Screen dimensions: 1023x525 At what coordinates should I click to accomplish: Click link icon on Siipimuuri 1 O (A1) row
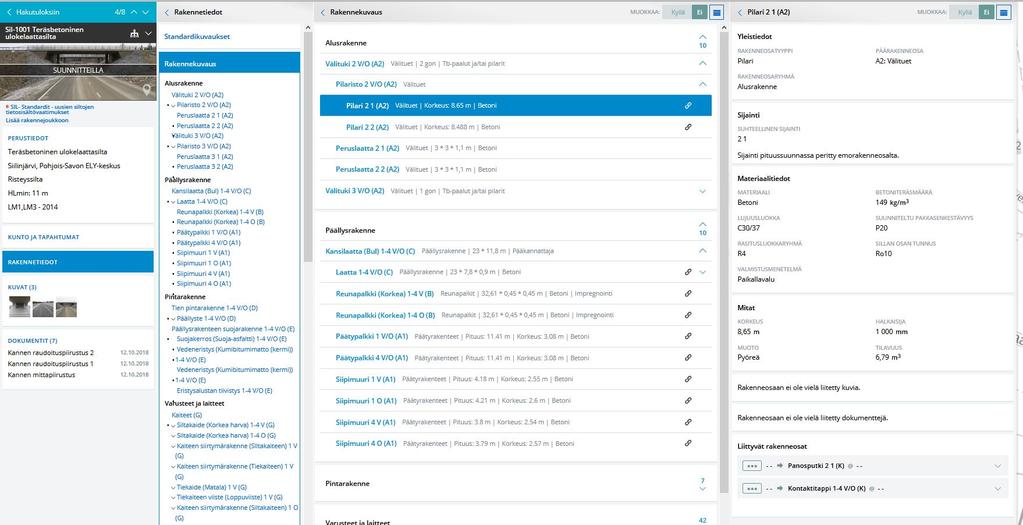[x=688, y=400]
